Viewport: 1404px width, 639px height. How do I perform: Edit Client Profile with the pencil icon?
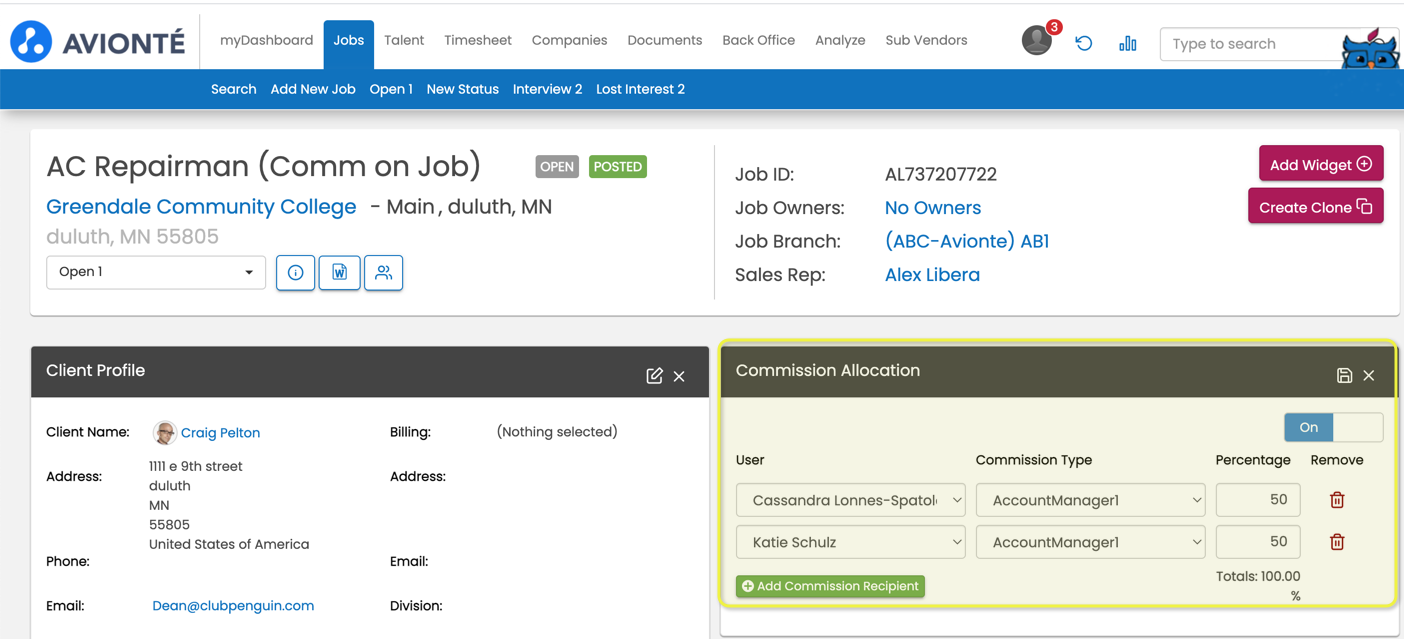pos(654,376)
